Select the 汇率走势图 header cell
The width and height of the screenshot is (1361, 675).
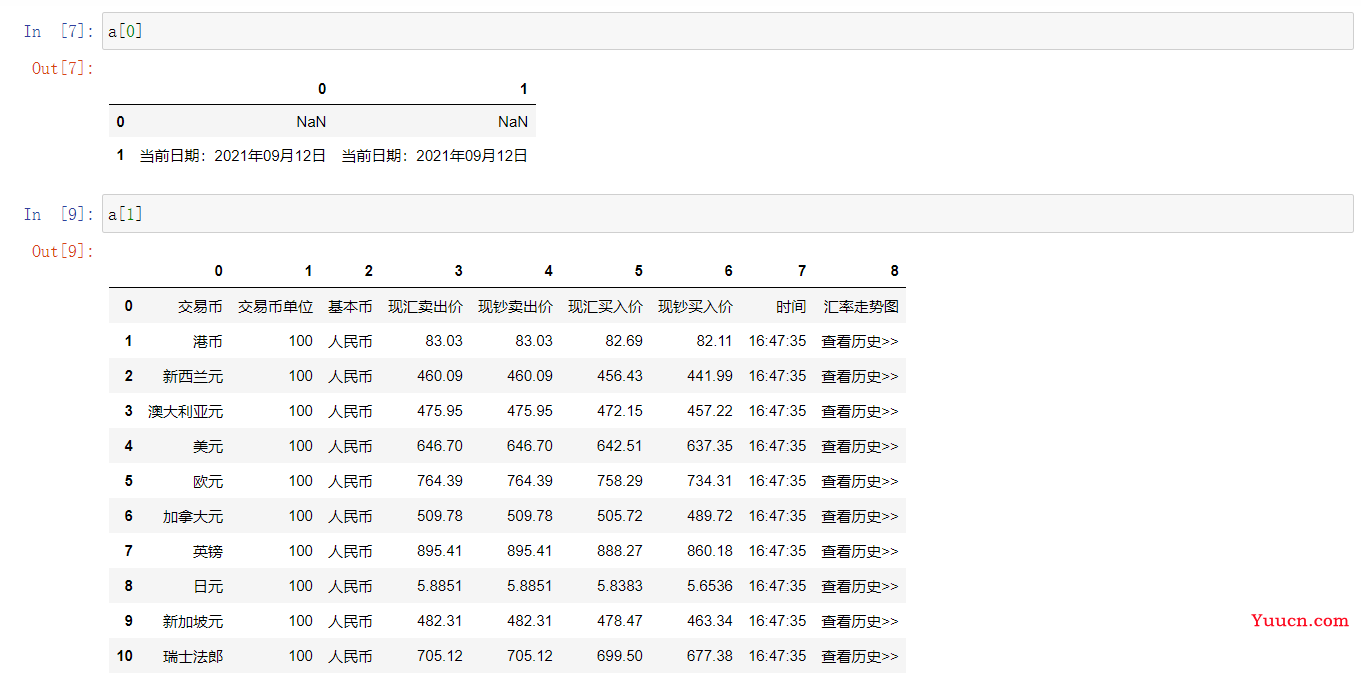tap(861, 306)
